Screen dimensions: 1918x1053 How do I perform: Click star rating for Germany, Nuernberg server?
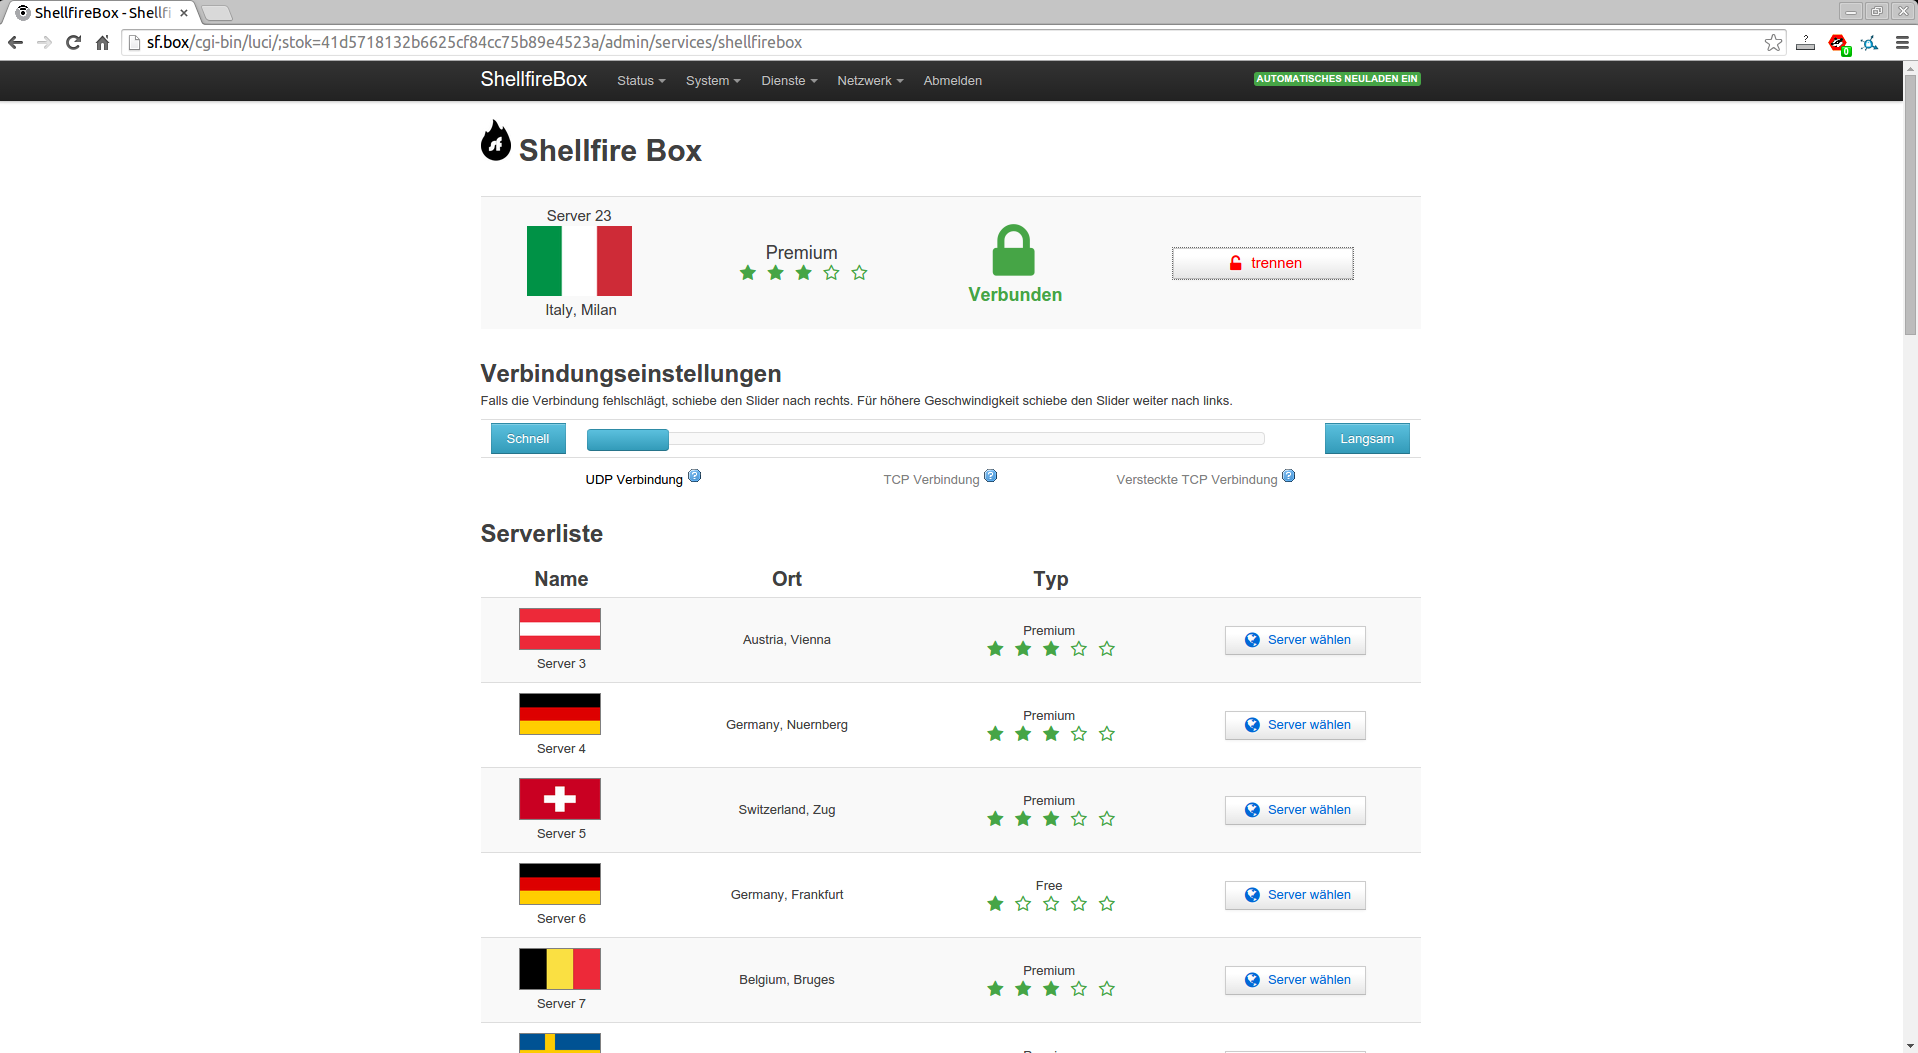point(1050,734)
